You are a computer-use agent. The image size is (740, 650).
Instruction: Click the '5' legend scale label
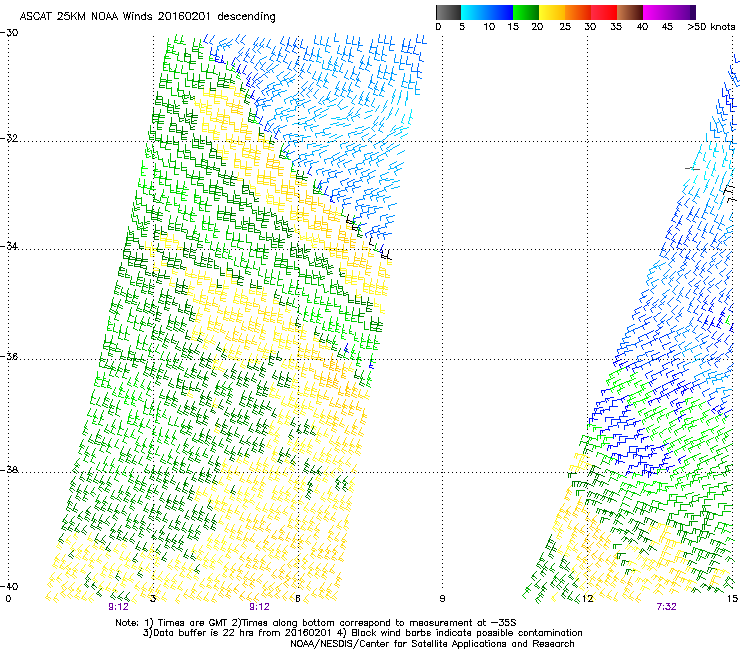(x=462, y=27)
